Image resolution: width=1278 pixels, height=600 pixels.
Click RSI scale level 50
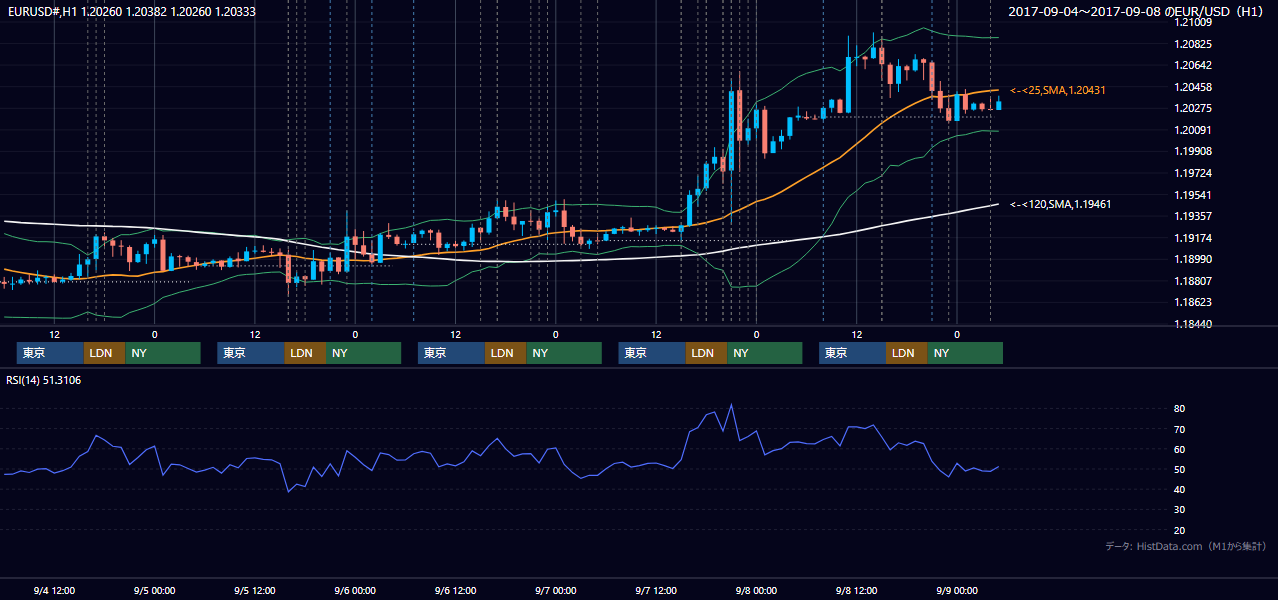click(1180, 469)
